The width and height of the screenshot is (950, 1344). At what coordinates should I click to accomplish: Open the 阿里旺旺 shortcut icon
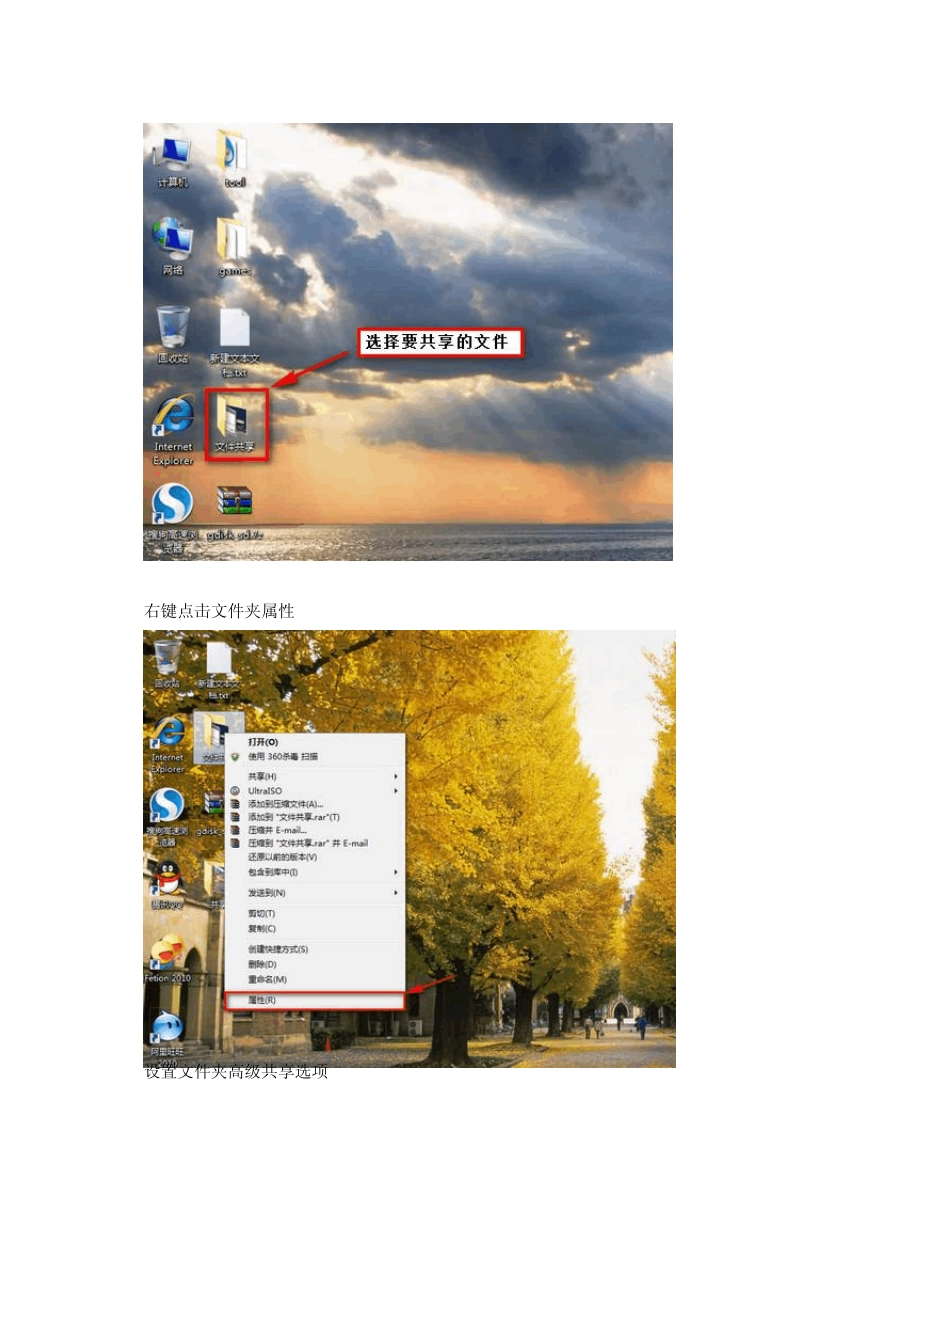pyautogui.click(x=167, y=1037)
